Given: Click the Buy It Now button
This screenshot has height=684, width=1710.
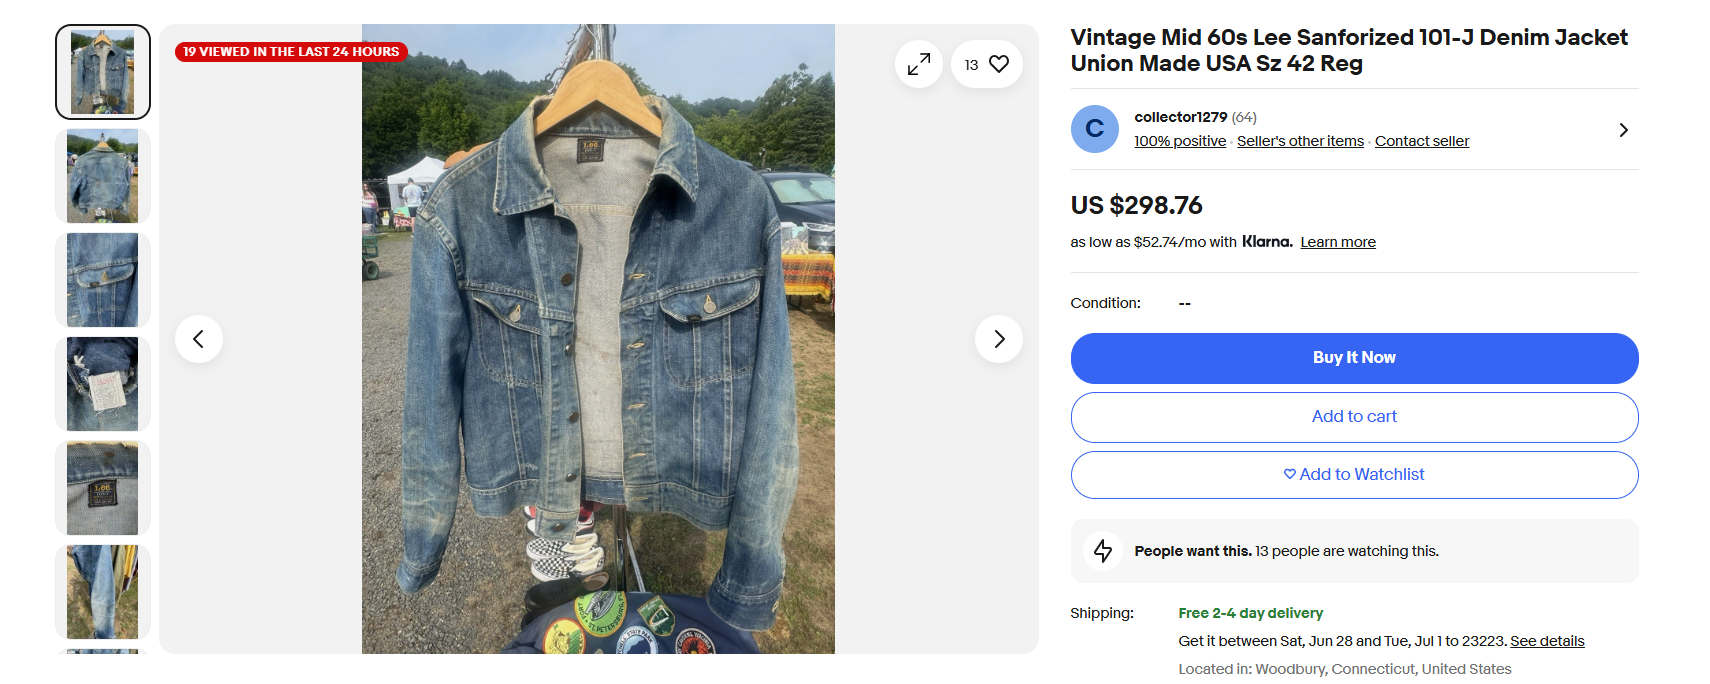Looking at the screenshot, I should point(1354,357).
